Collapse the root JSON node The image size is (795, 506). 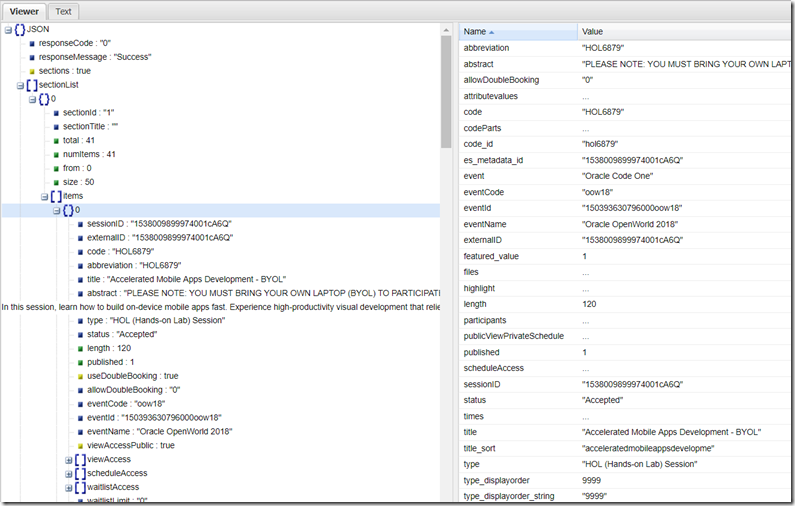[x=8, y=30]
